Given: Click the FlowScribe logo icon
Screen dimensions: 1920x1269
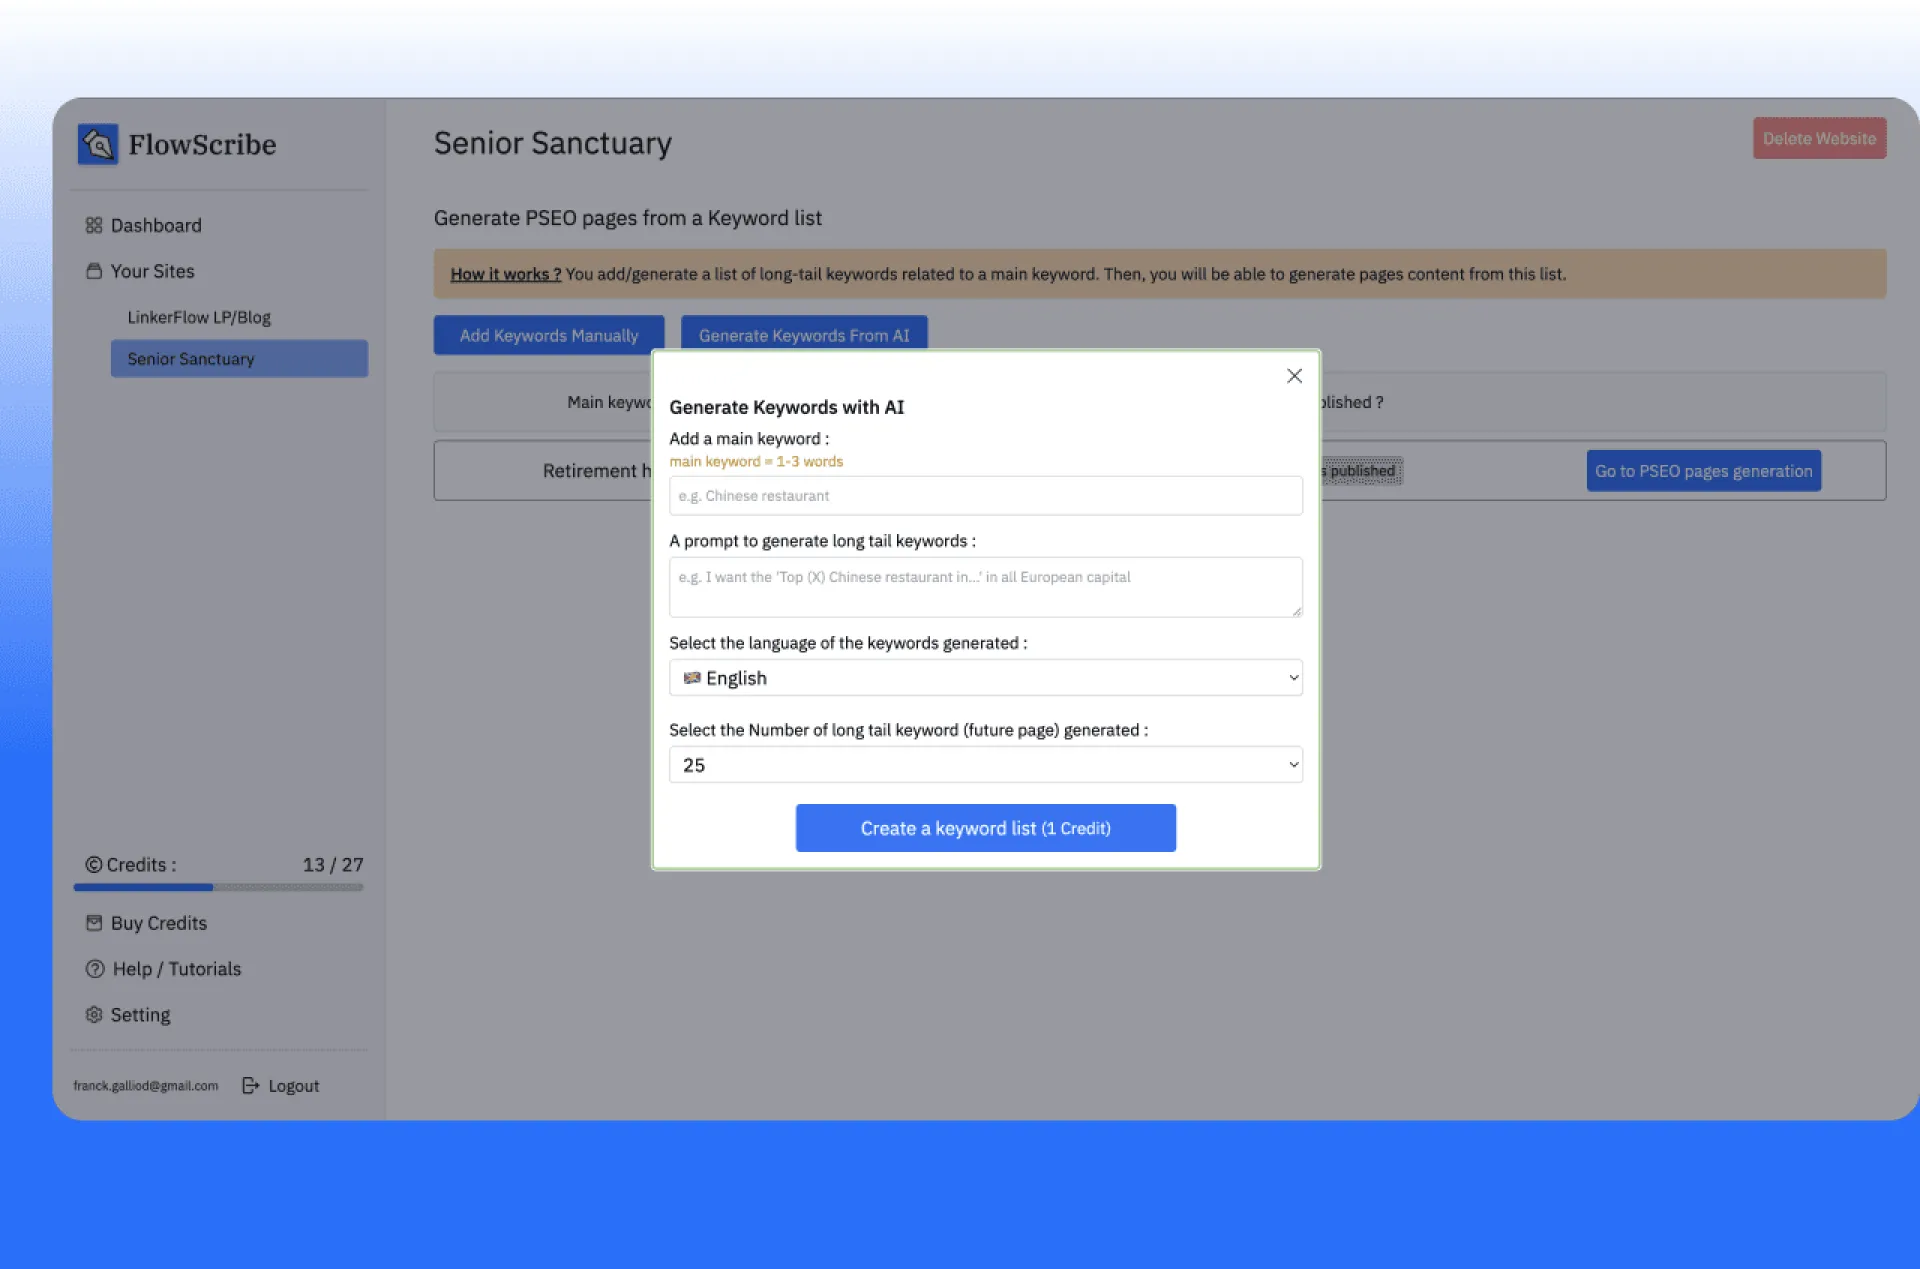Looking at the screenshot, I should pyautogui.click(x=98, y=144).
